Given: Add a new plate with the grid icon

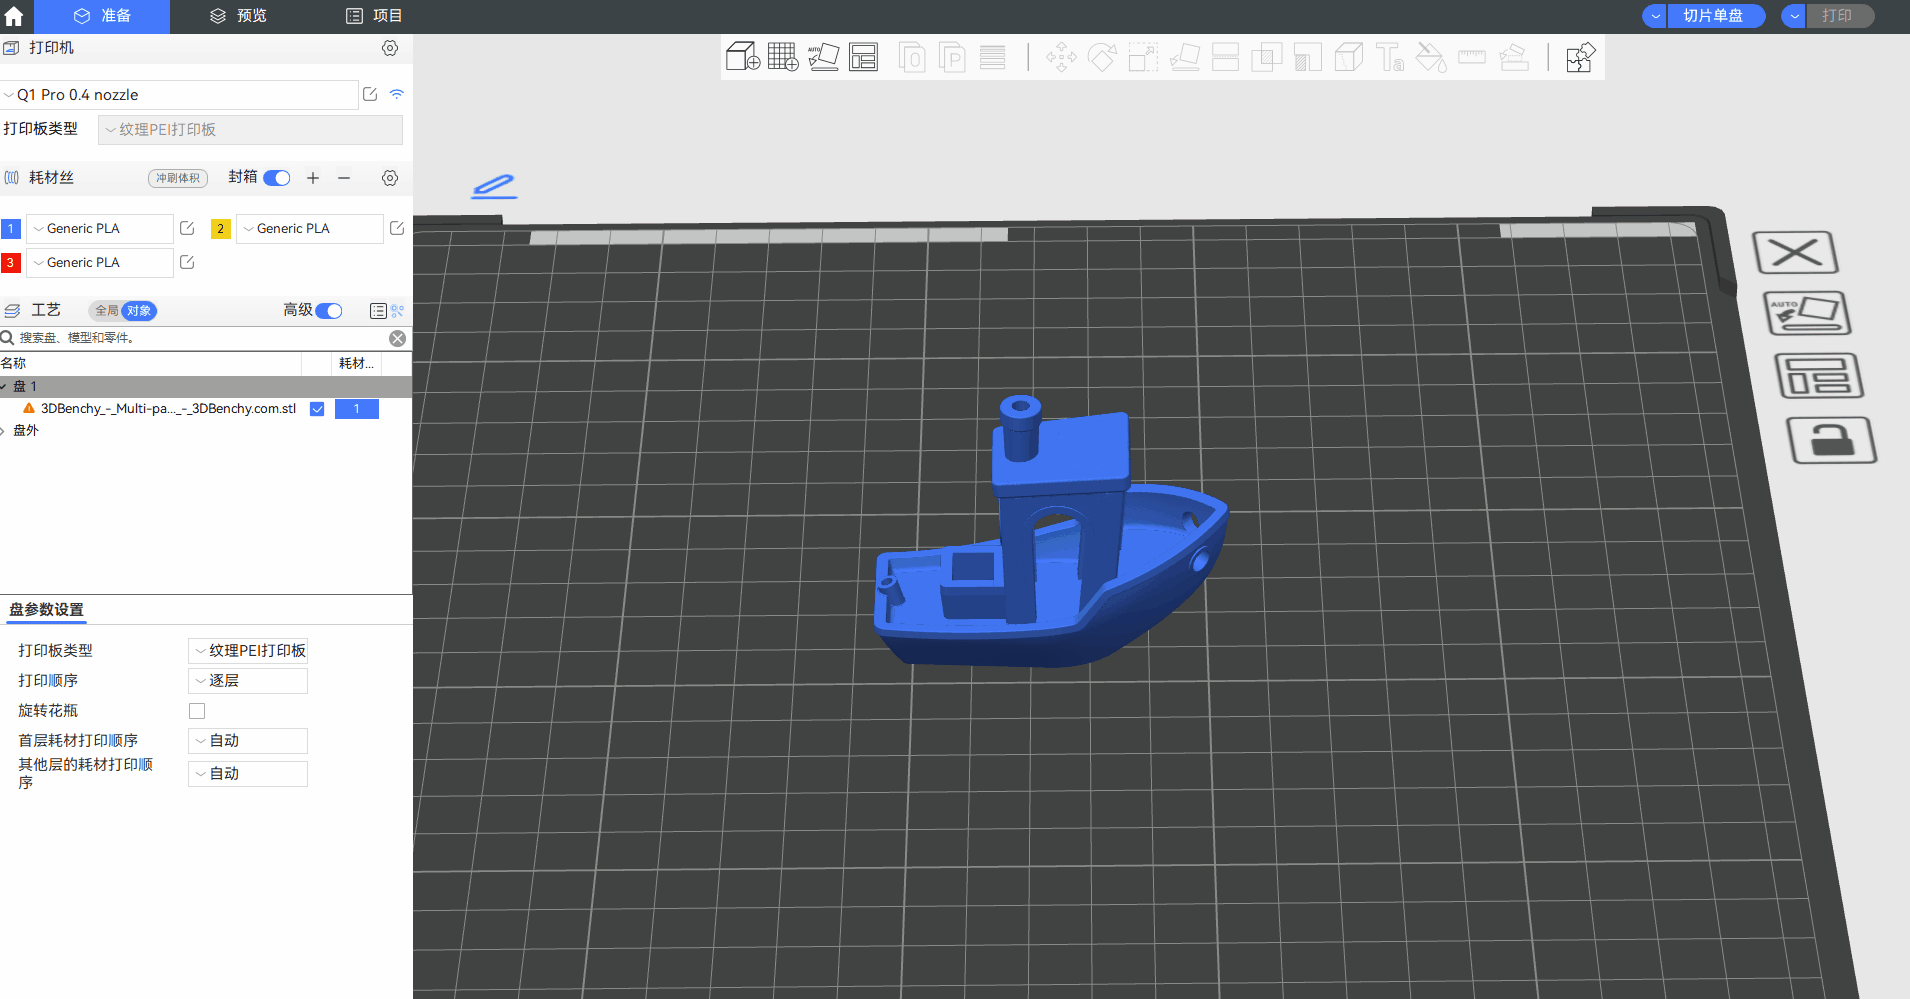Looking at the screenshot, I should point(783,57).
